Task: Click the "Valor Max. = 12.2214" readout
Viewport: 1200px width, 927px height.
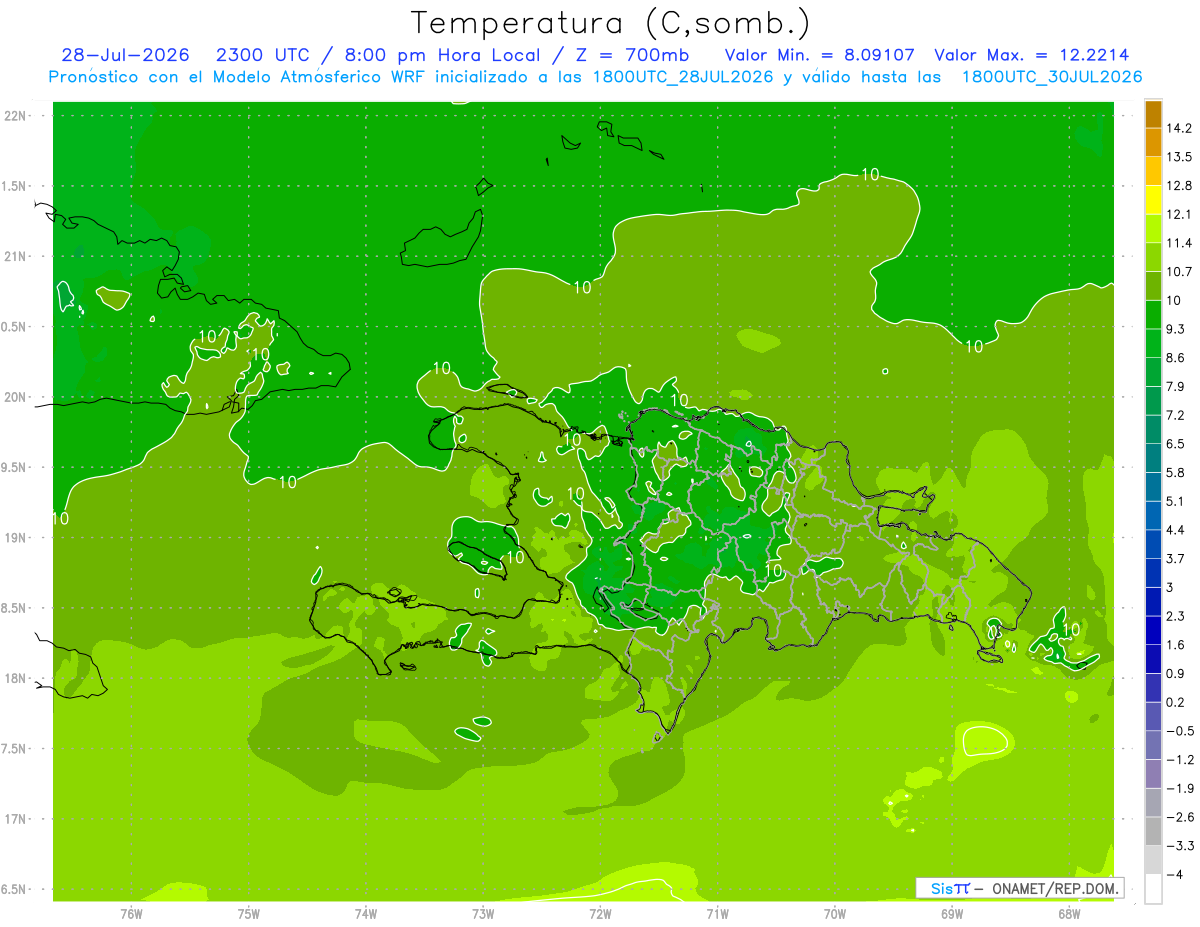Action: [x=1032, y=55]
